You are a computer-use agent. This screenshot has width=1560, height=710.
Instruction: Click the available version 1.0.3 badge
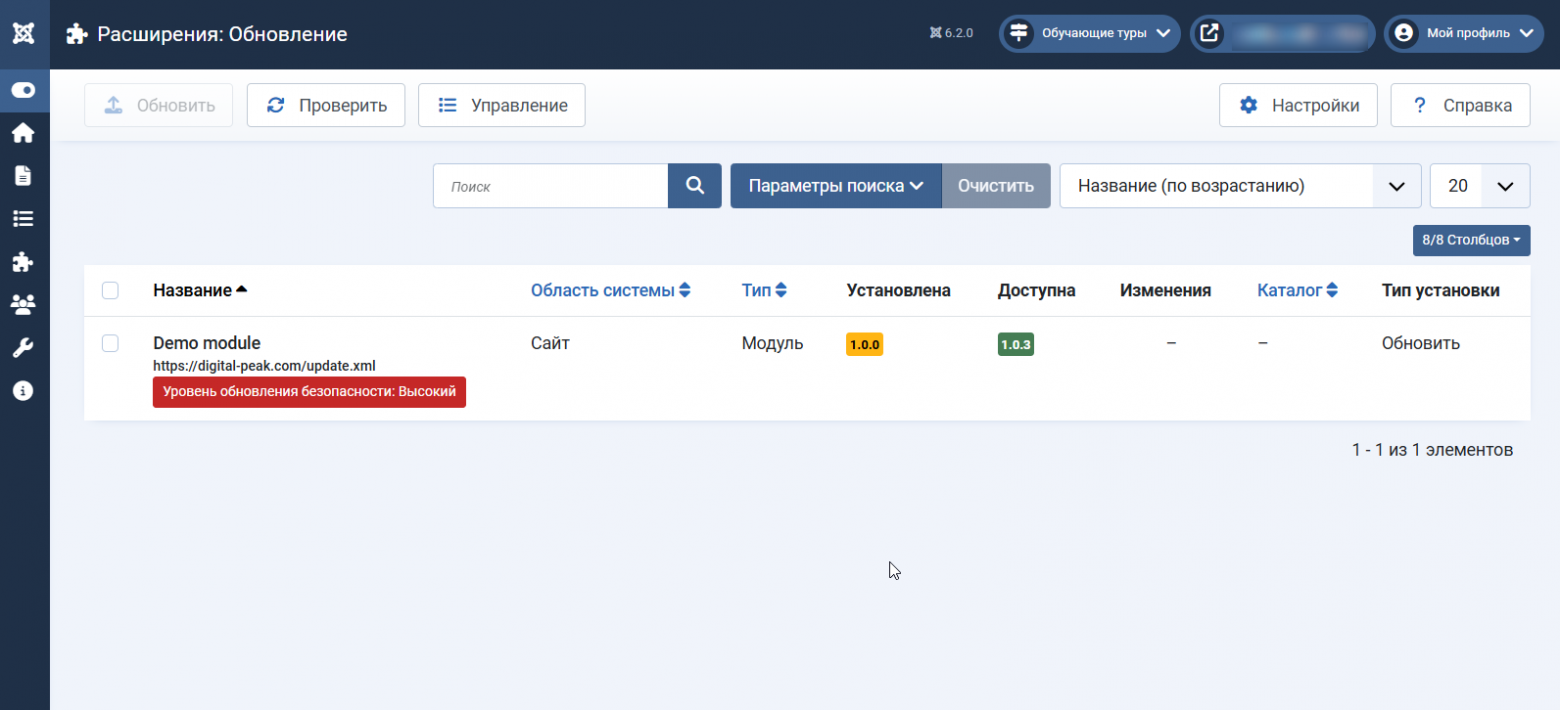(x=1016, y=344)
